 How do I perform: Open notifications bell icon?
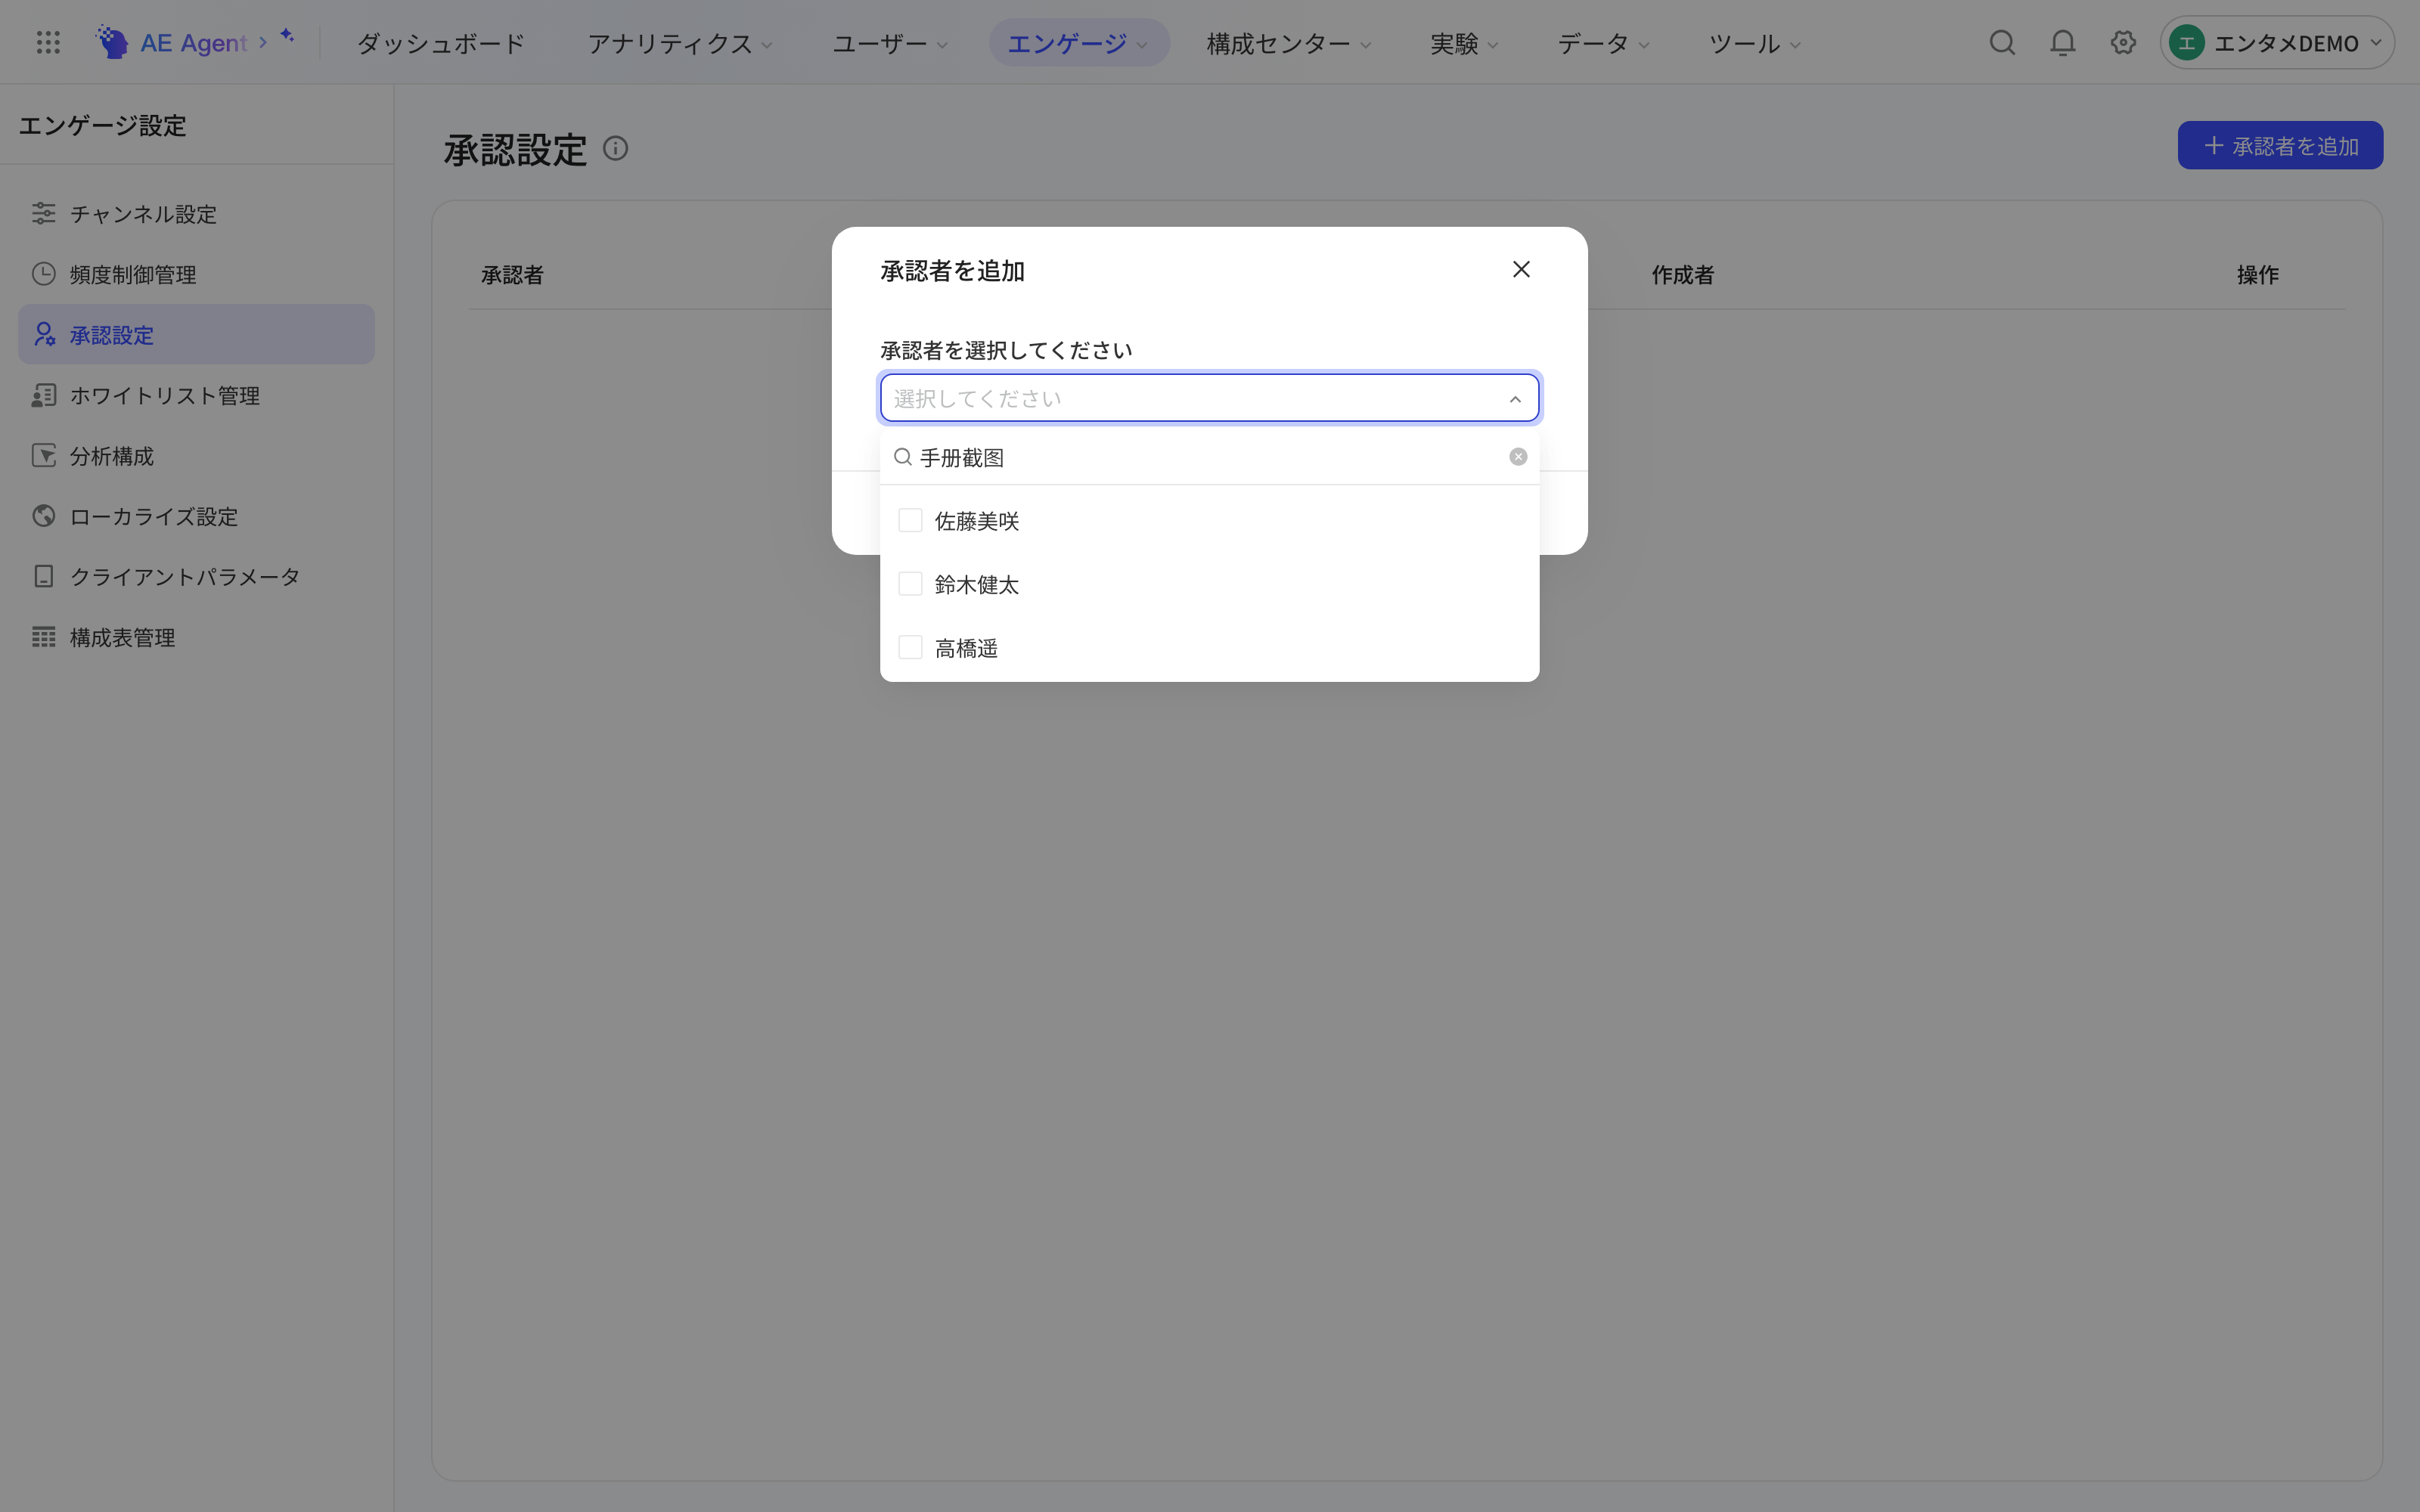(2062, 42)
